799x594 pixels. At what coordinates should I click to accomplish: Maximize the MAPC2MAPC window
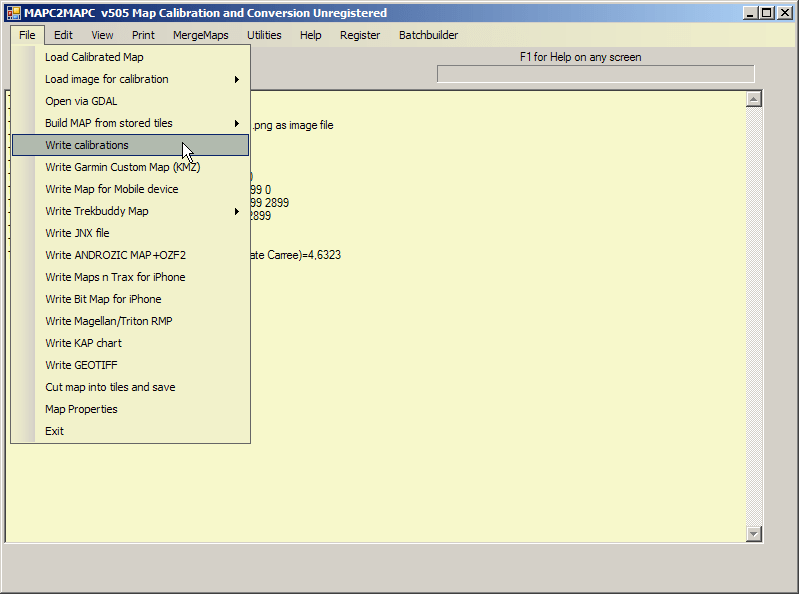(x=766, y=13)
